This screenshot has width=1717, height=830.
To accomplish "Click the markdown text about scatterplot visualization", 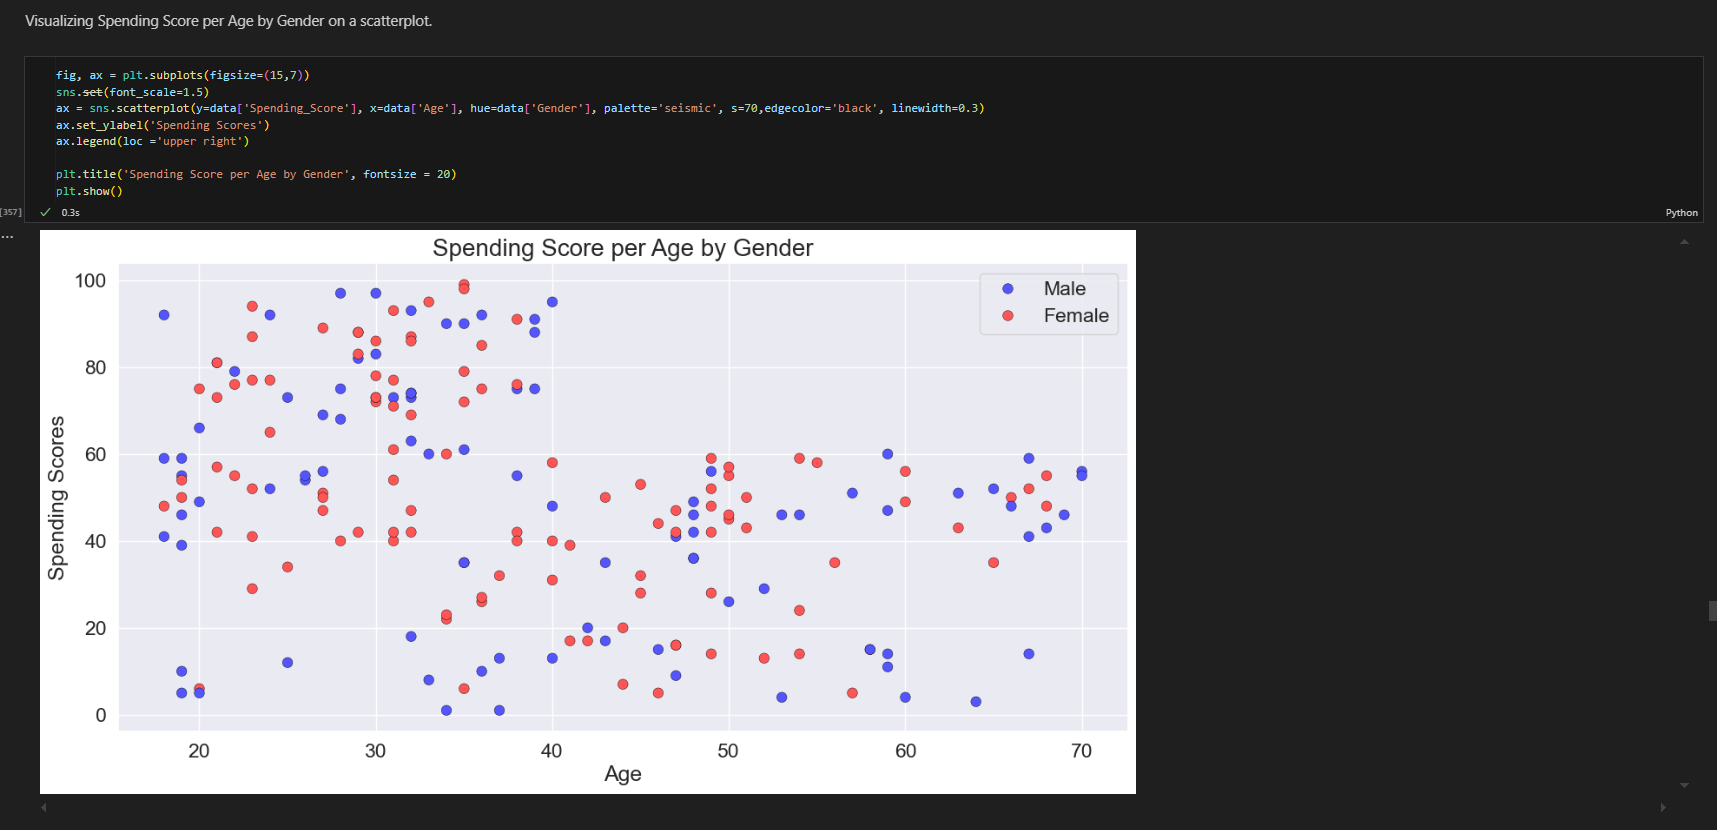I will point(228,21).
